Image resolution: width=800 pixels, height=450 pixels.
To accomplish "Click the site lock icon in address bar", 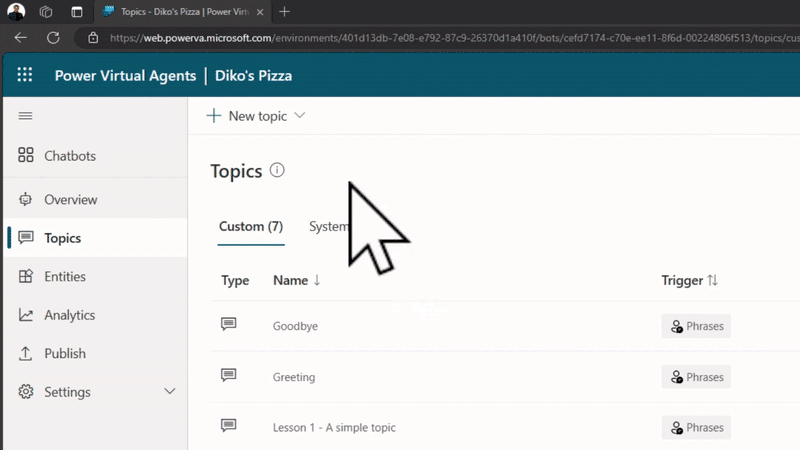I will 93,38.
